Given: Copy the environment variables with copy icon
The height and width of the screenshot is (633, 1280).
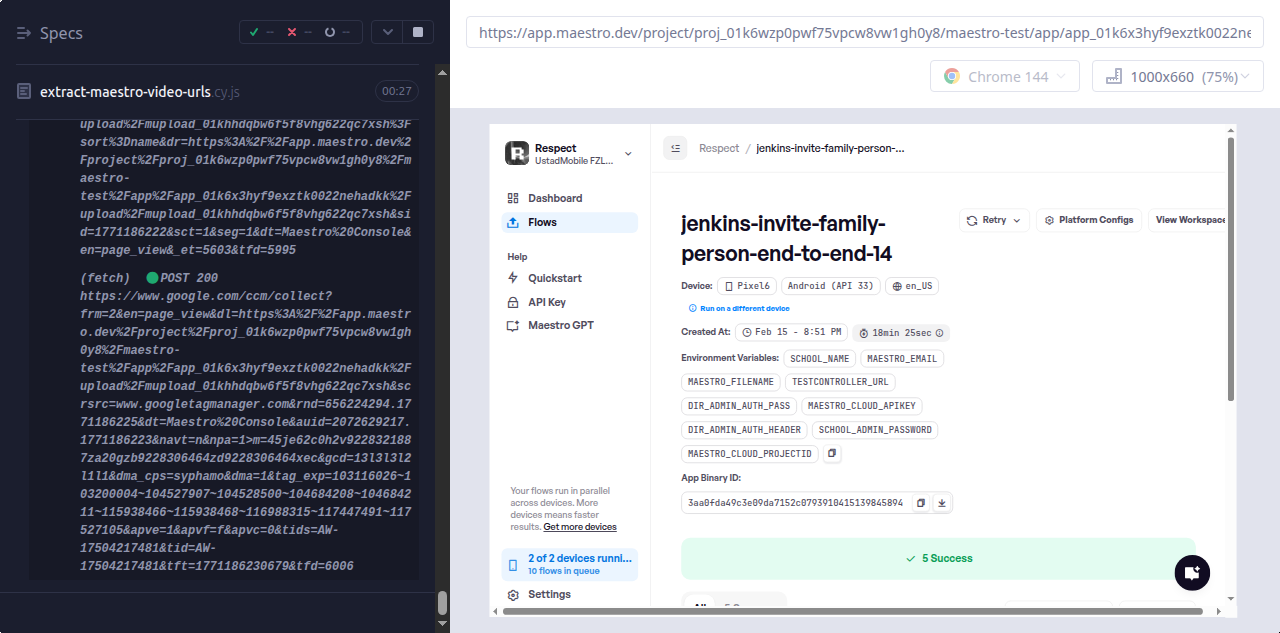Looking at the screenshot, I should coord(832,454).
